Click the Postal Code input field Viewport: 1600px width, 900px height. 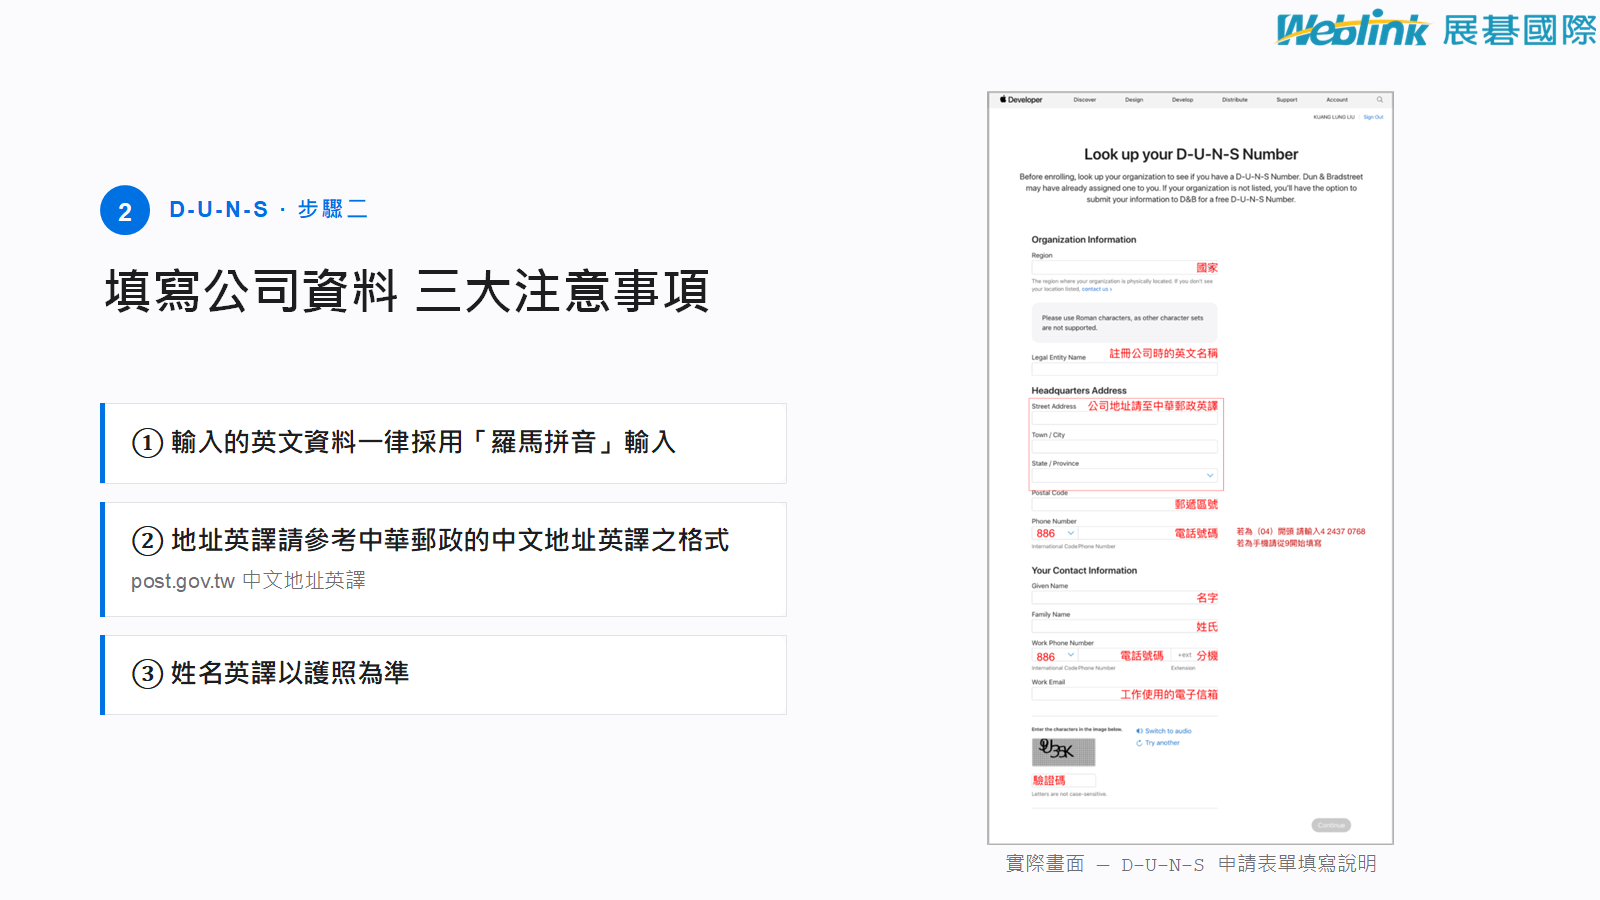tap(1124, 504)
